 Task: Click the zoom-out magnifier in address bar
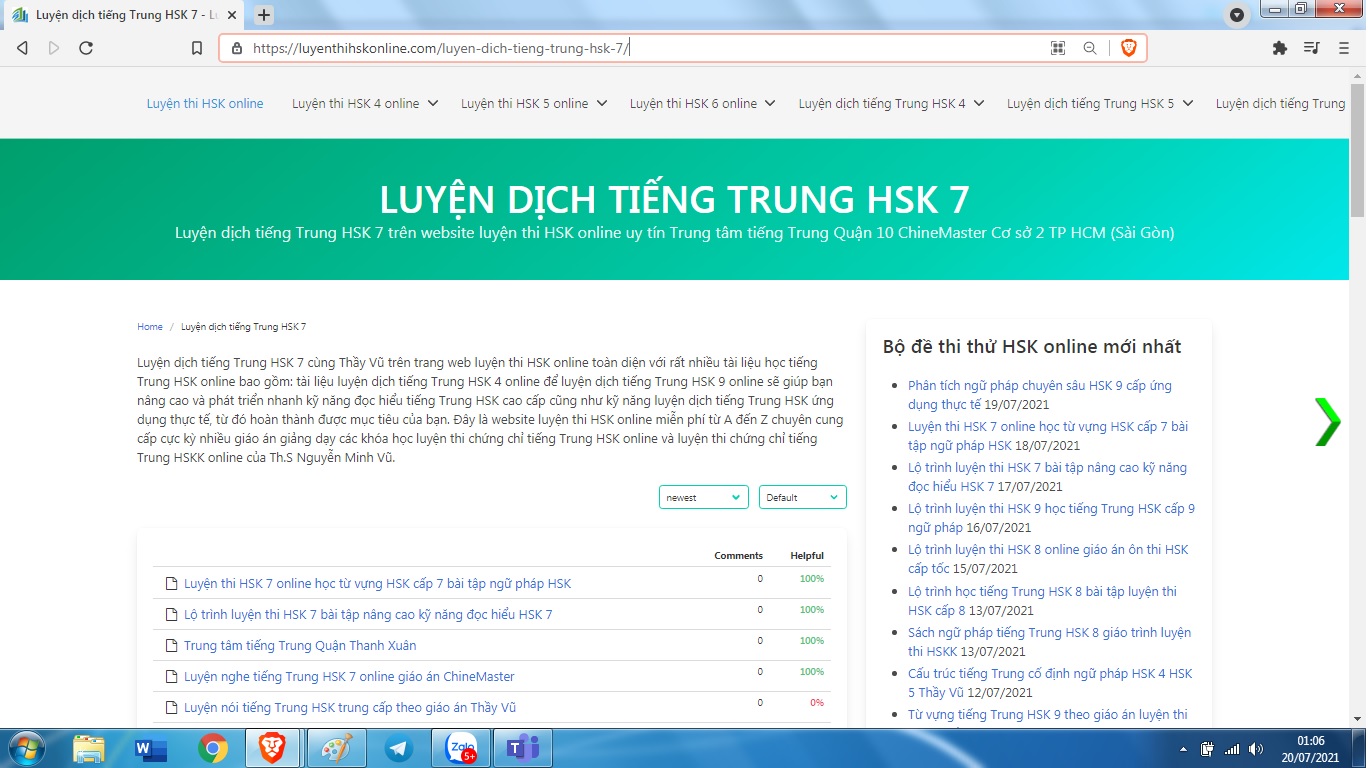(x=1090, y=48)
